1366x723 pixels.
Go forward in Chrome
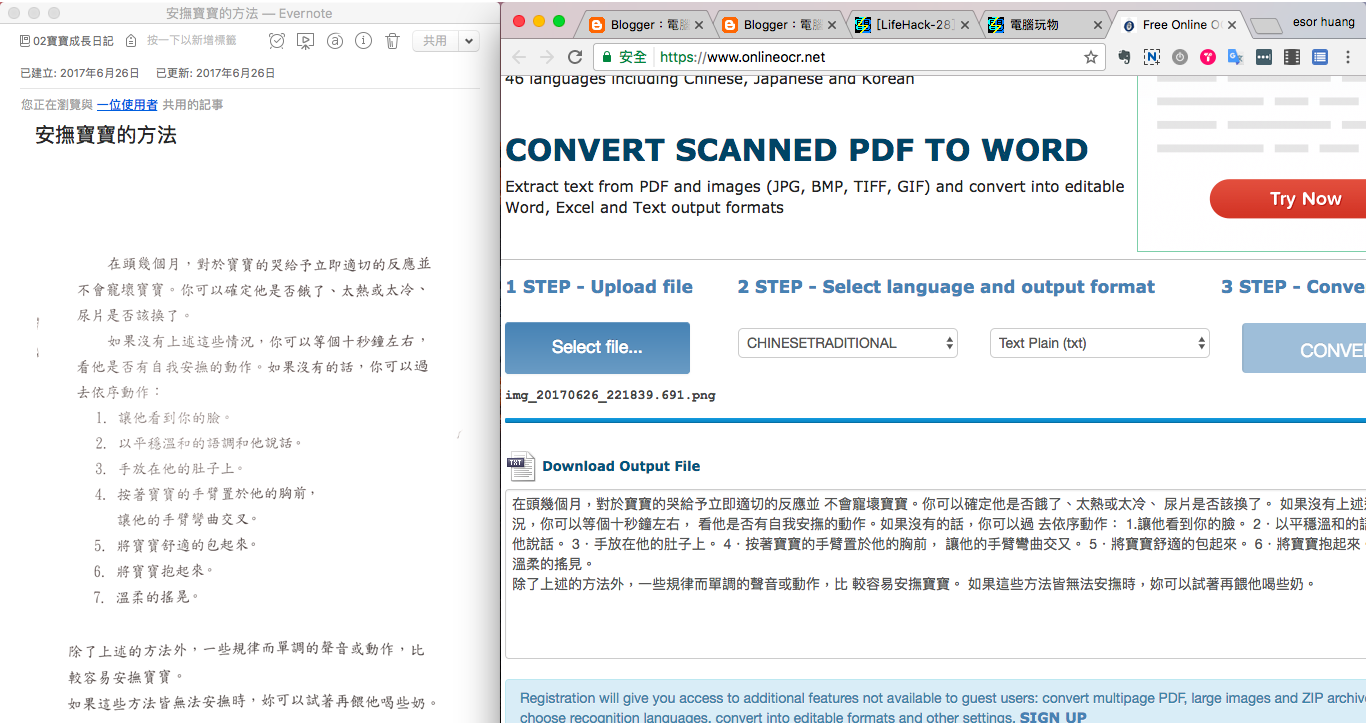point(547,57)
